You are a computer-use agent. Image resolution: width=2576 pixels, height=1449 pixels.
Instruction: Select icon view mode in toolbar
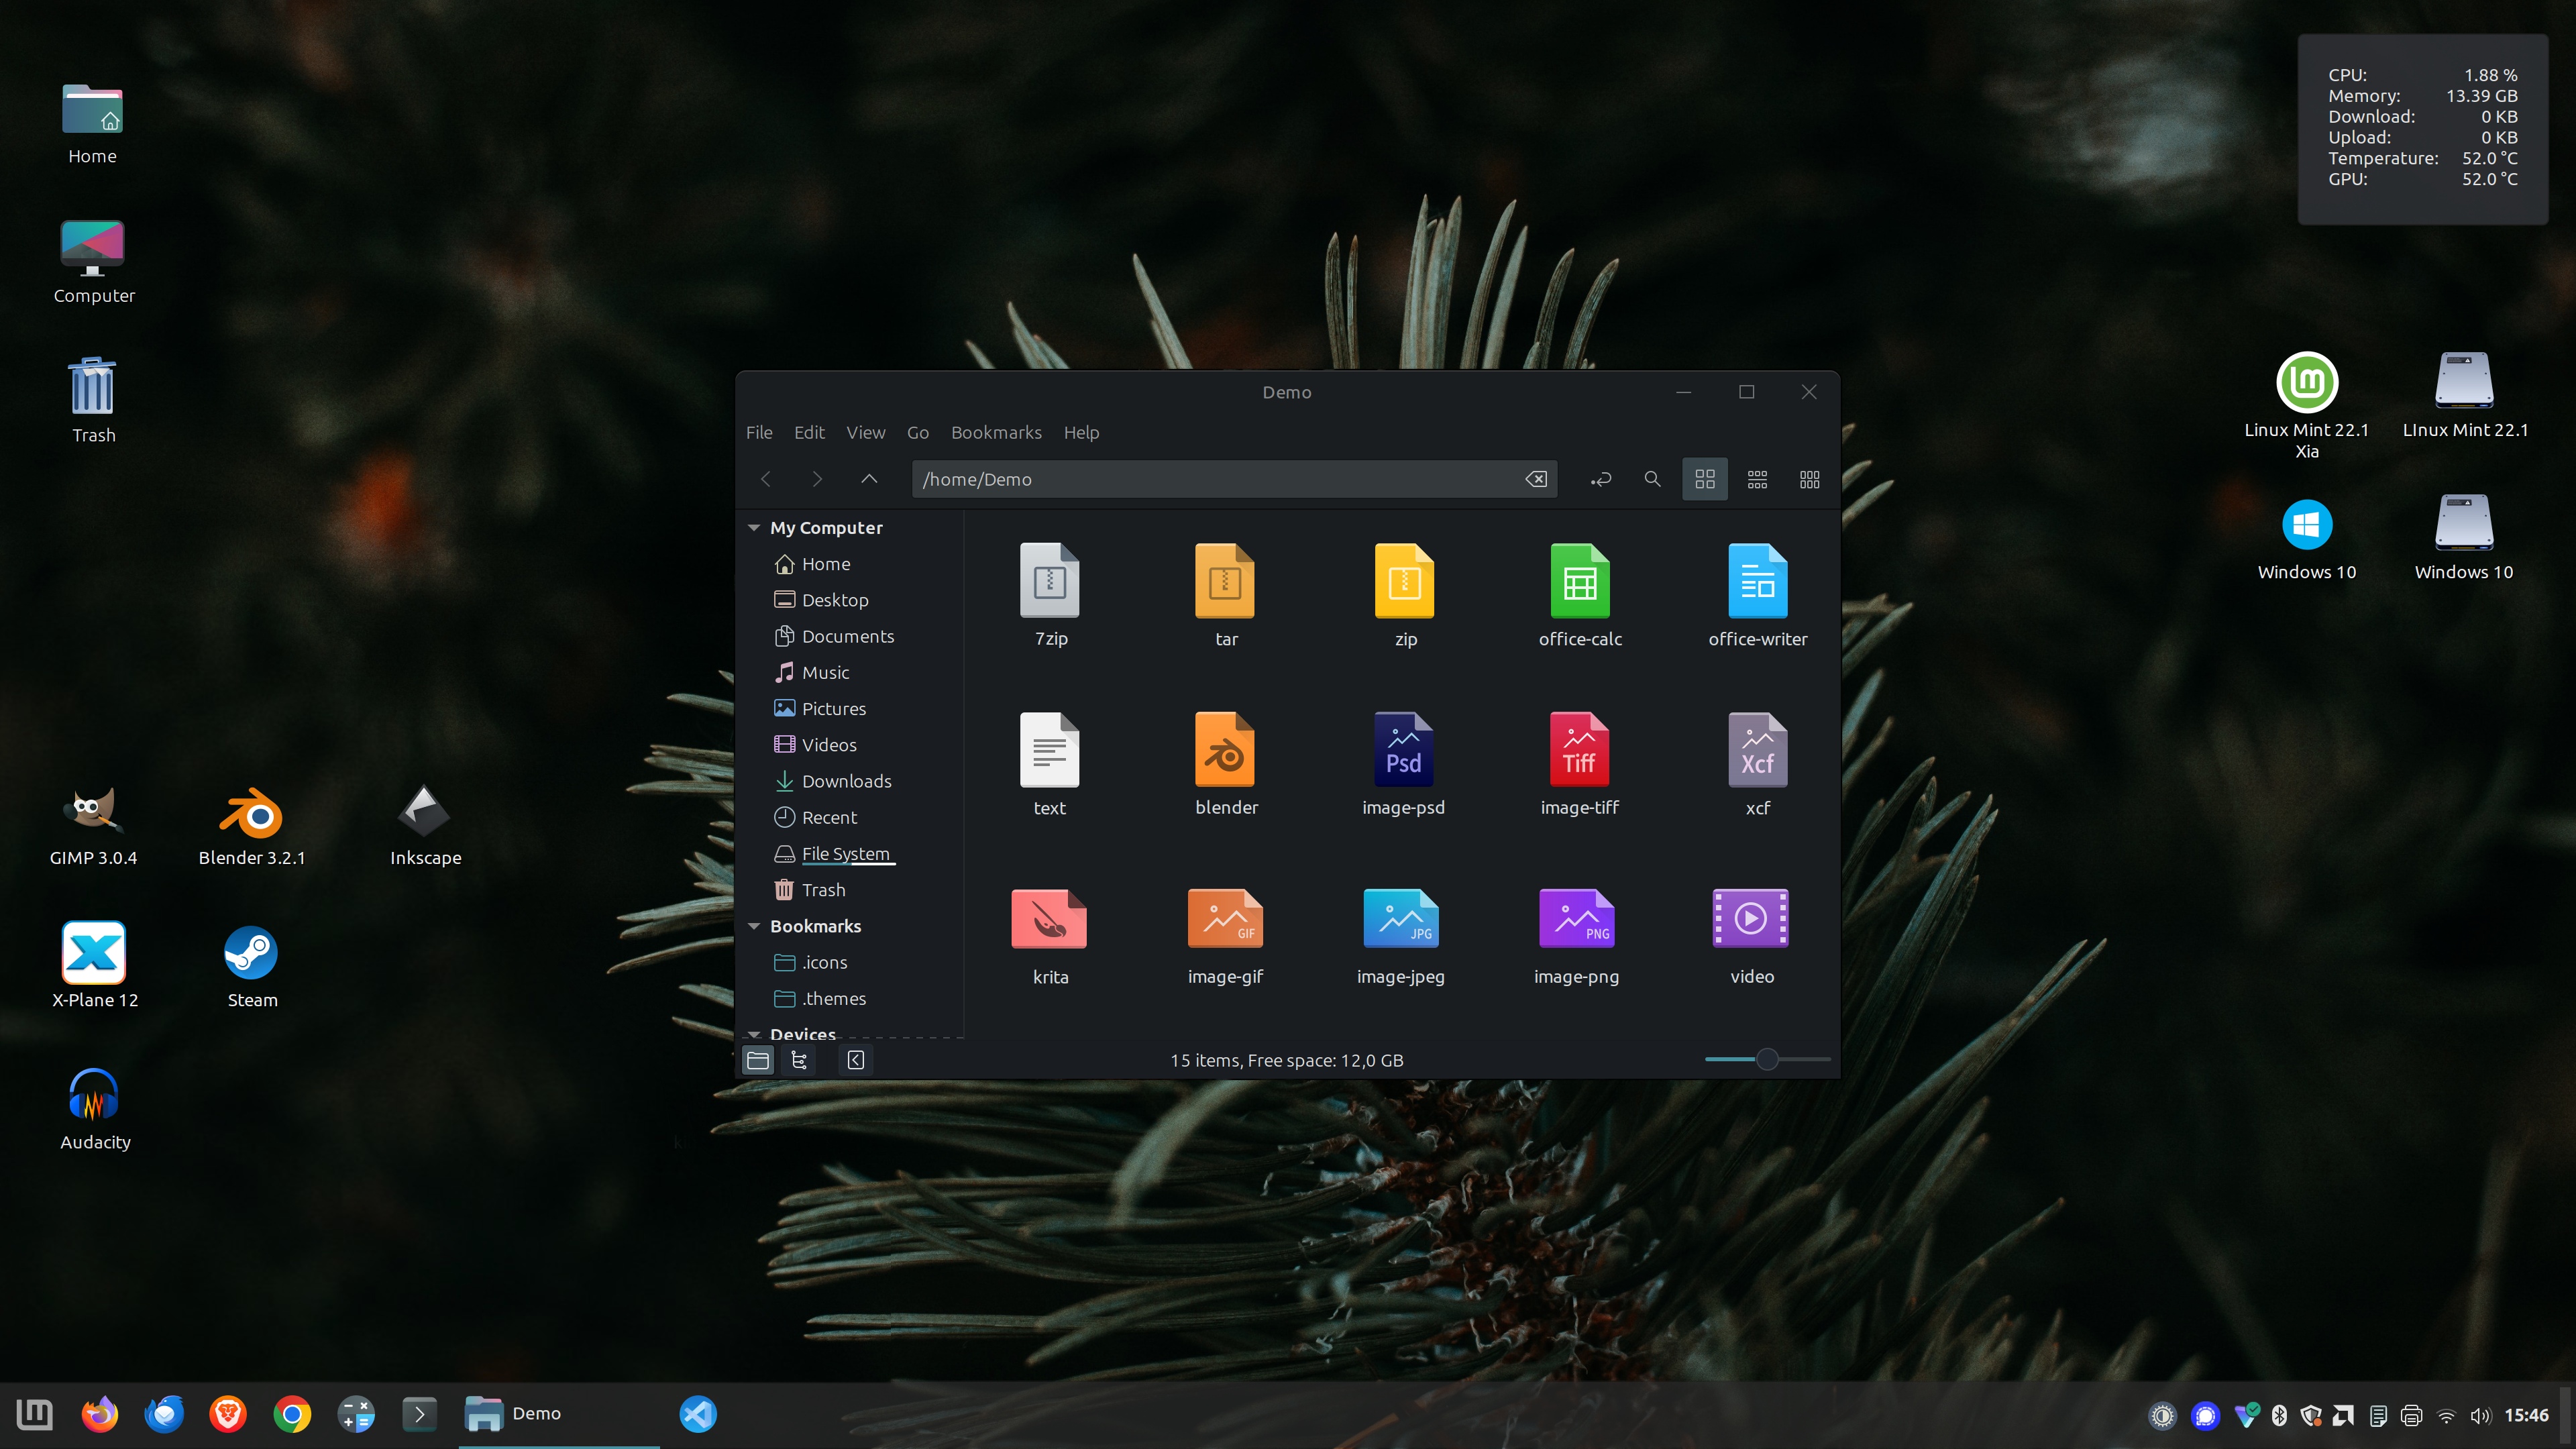click(x=1704, y=479)
